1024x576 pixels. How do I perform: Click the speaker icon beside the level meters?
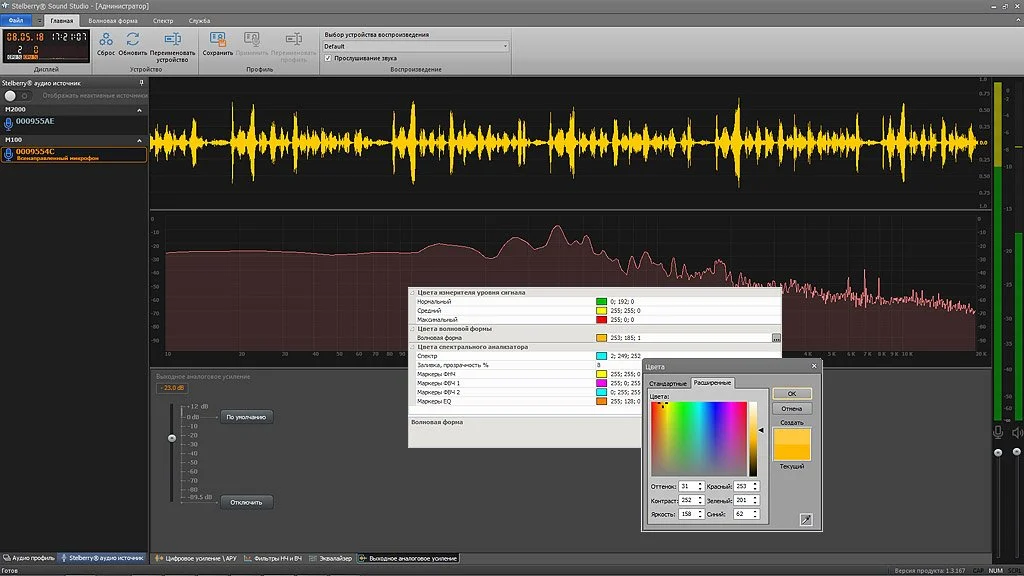coord(1017,432)
